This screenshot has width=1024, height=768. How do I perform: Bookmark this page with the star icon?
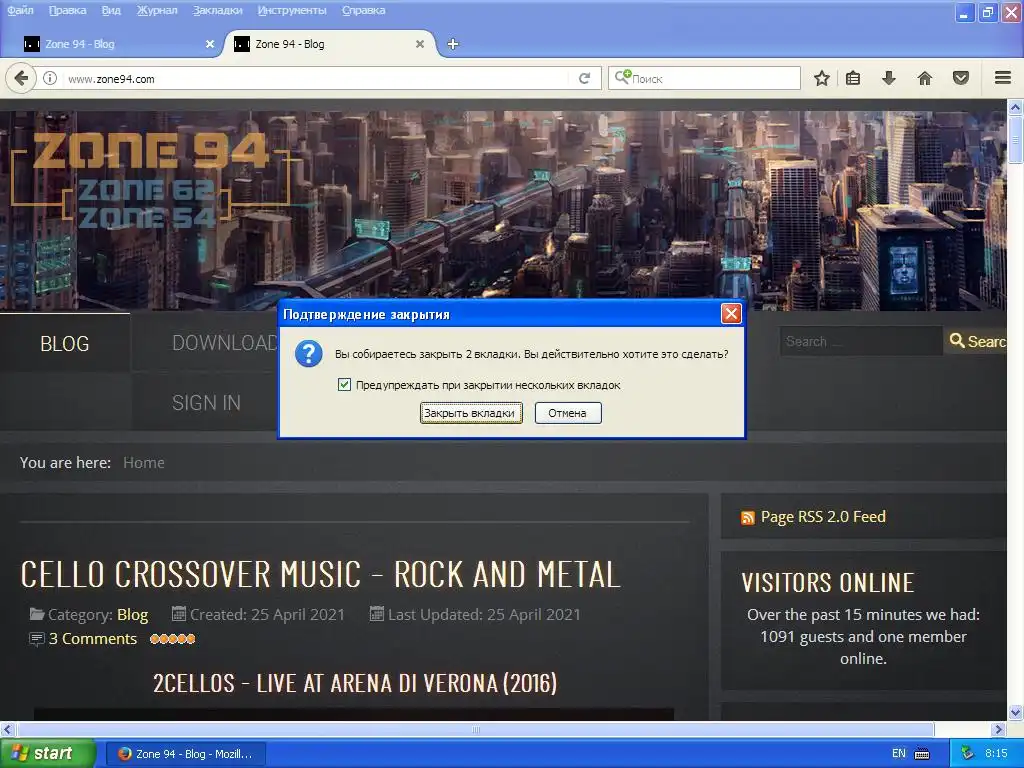(x=822, y=78)
